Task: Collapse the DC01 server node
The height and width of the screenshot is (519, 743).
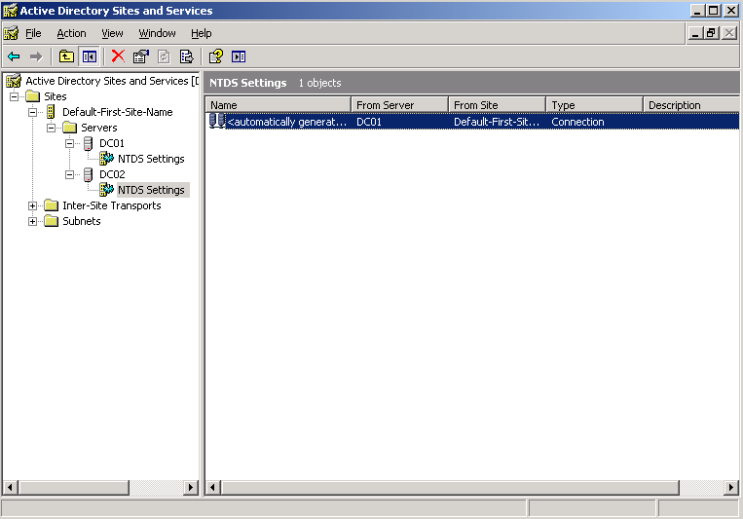Action: [x=70, y=144]
